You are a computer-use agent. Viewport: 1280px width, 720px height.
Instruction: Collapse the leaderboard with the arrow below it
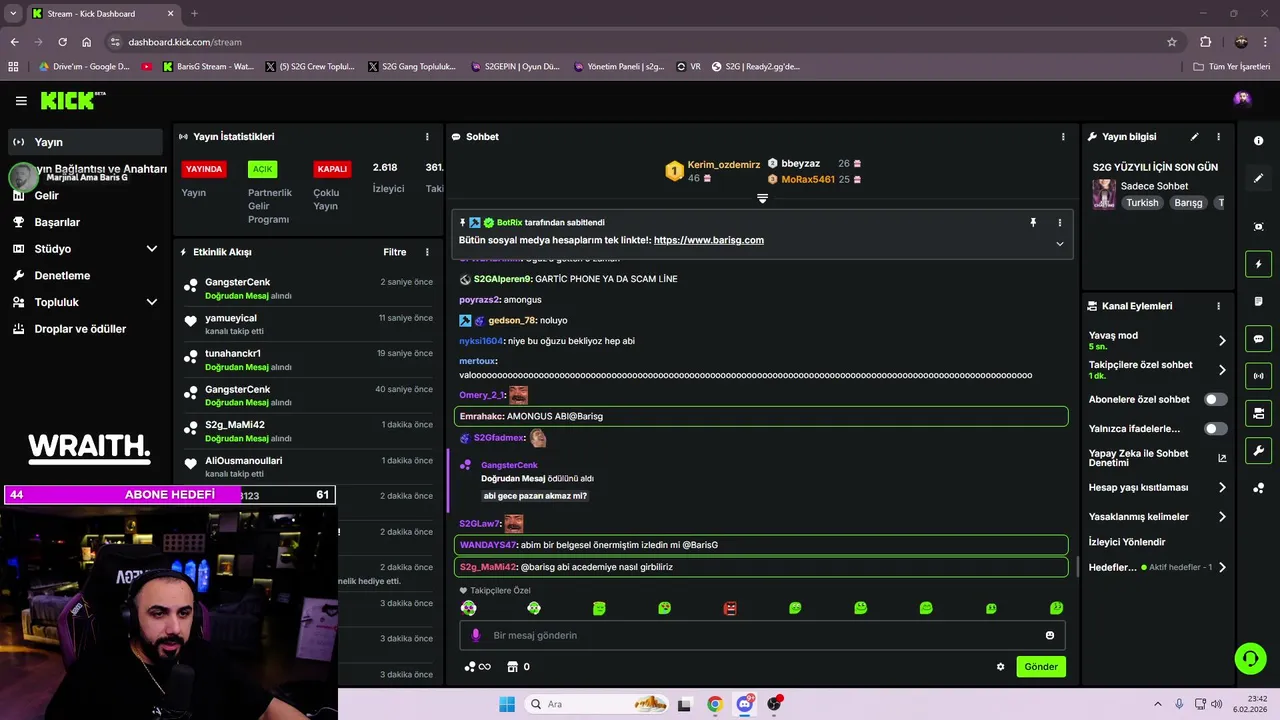tap(762, 199)
